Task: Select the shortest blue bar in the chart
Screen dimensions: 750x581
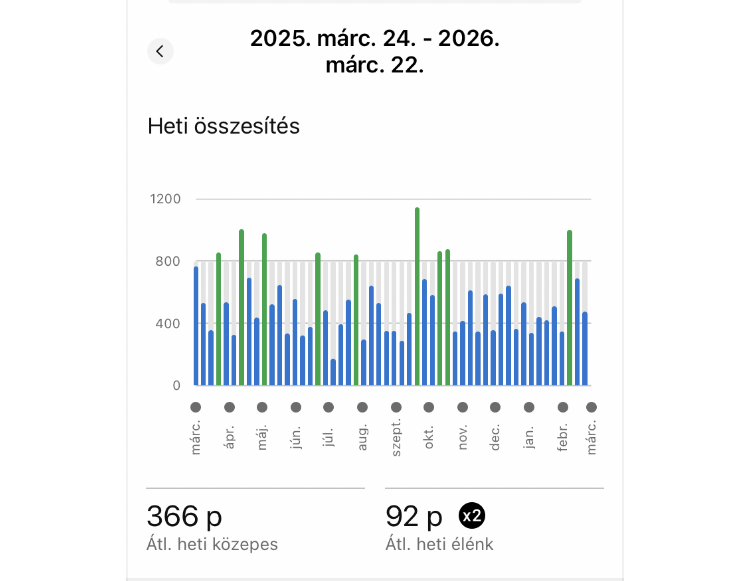Action: click(333, 372)
